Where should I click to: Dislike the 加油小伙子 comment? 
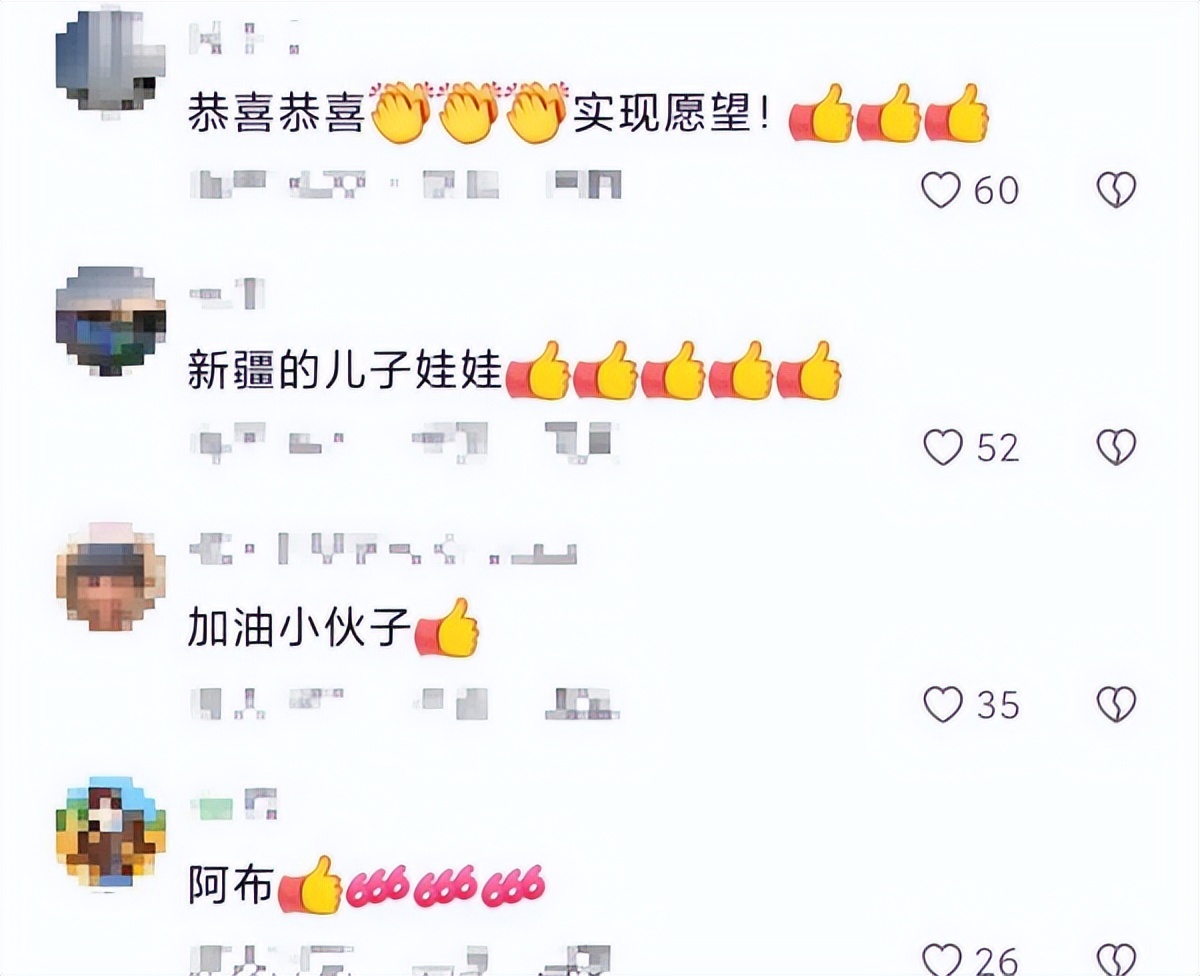click(x=1116, y=705)
